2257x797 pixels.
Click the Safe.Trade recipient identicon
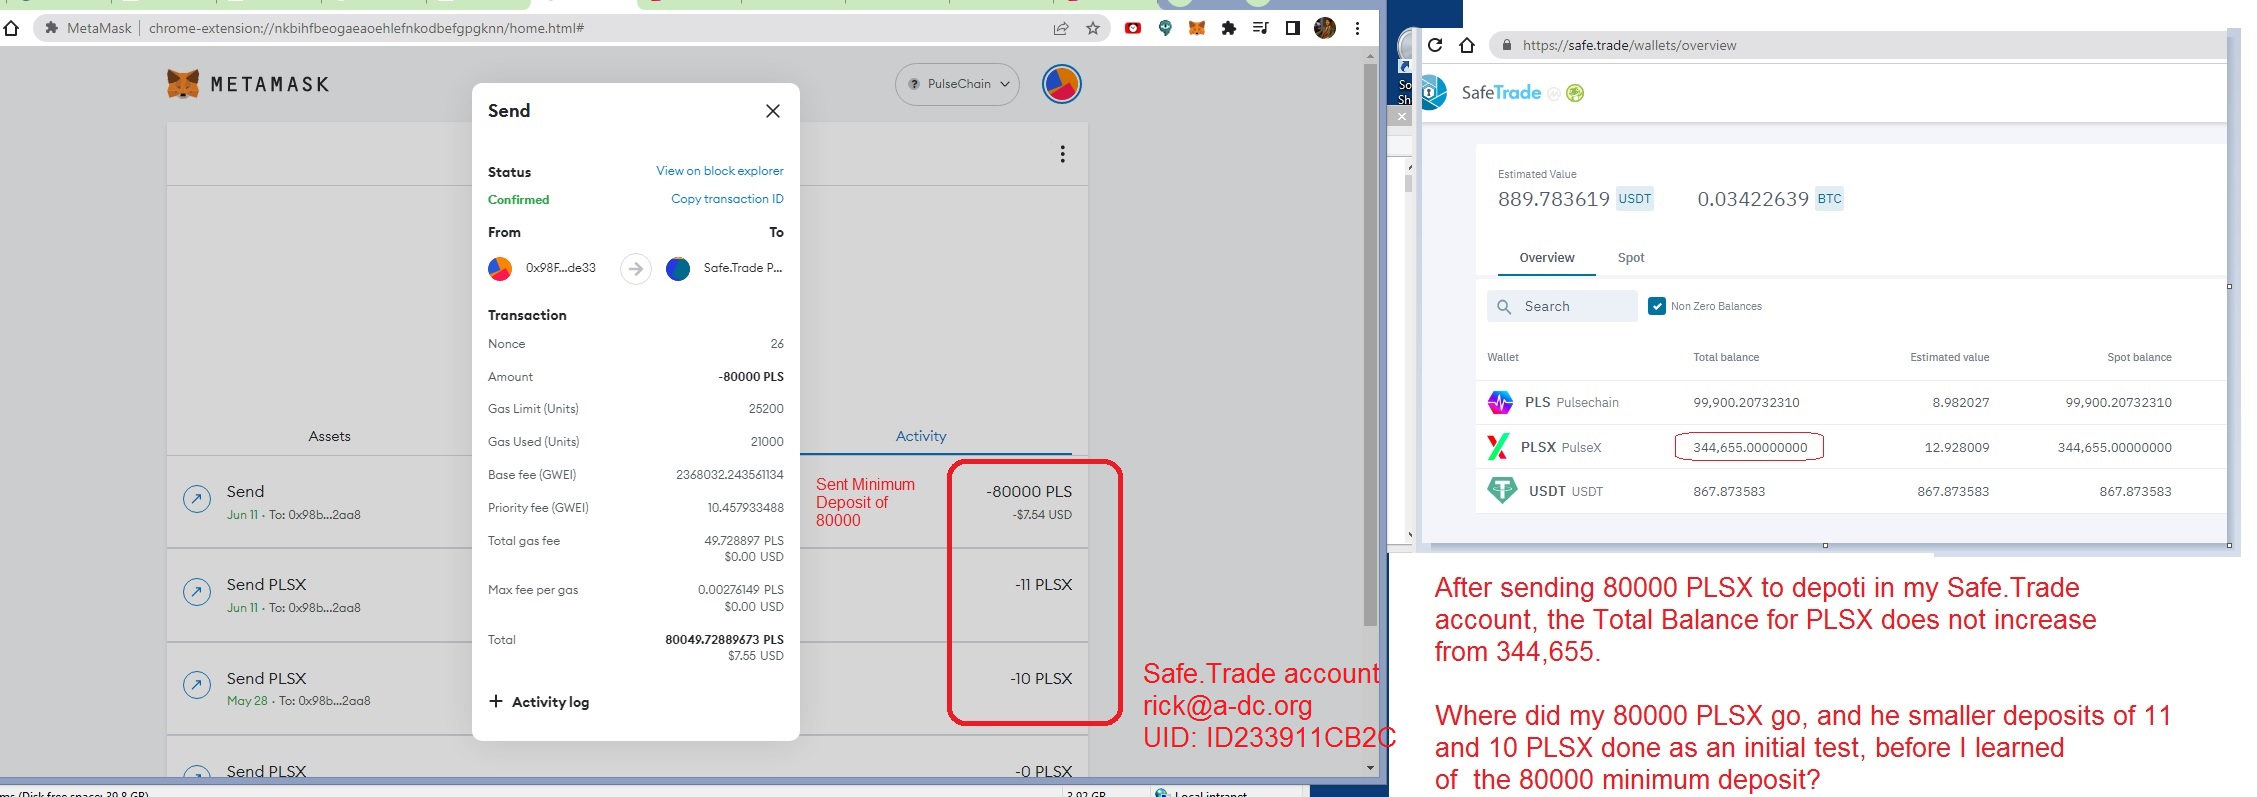pos(678,269)
